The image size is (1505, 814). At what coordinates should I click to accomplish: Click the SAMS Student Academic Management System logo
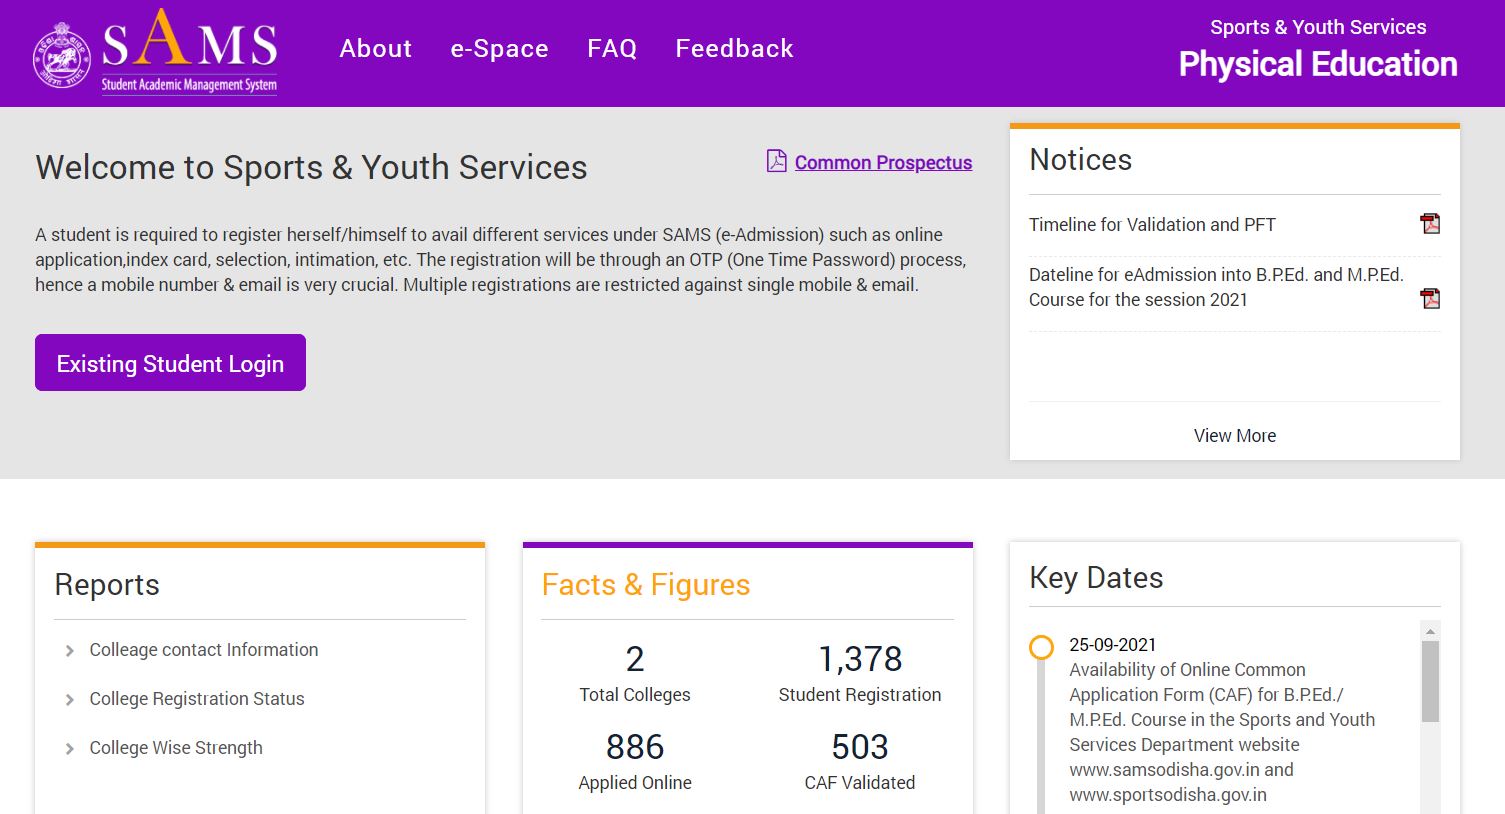189,52
